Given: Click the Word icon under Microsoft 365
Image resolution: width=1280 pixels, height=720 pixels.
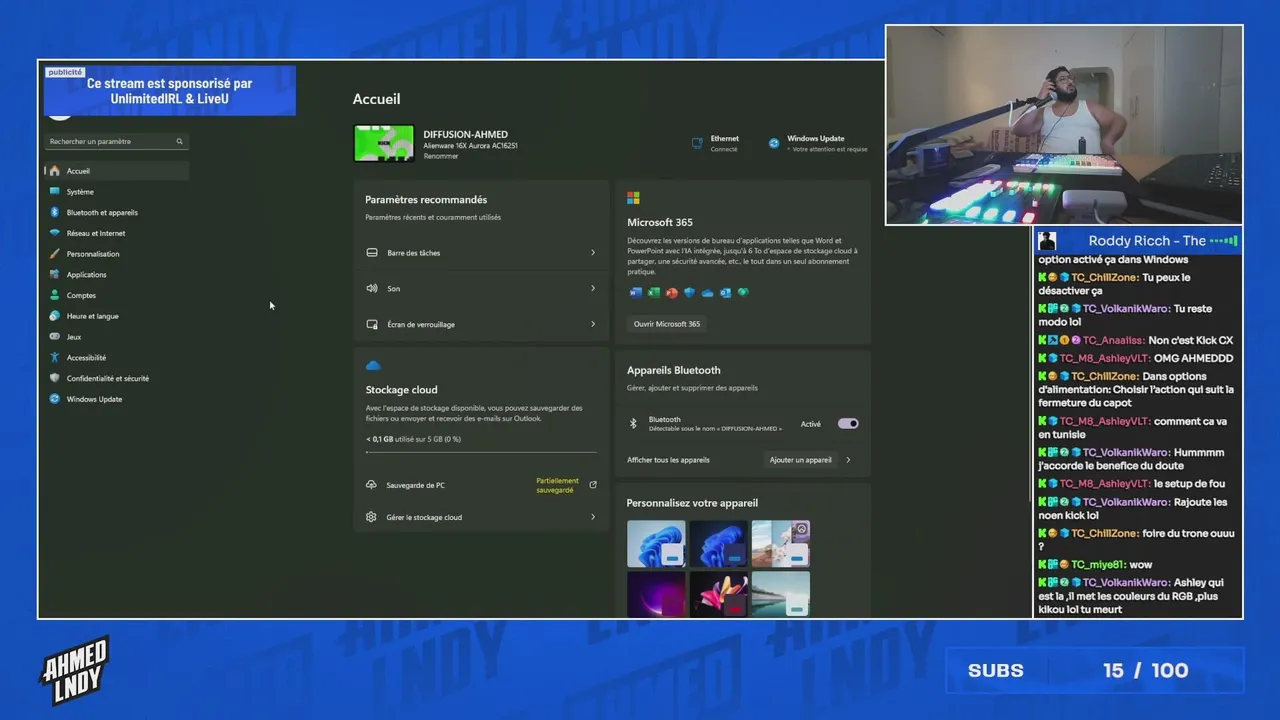Looking at the screenshot, I should 636,293.
